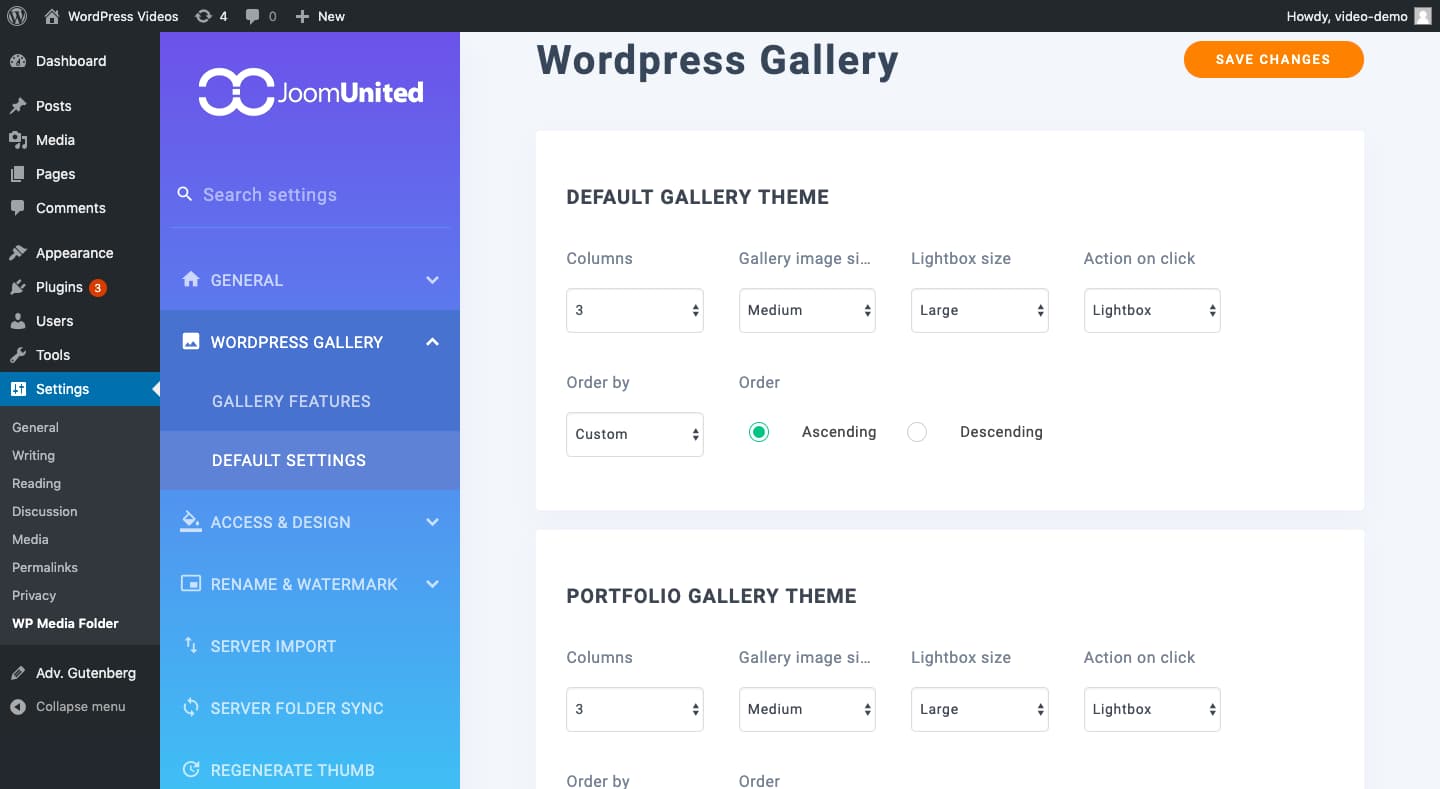Click the Rename & Watermark frame icon

tap(191, 584)
